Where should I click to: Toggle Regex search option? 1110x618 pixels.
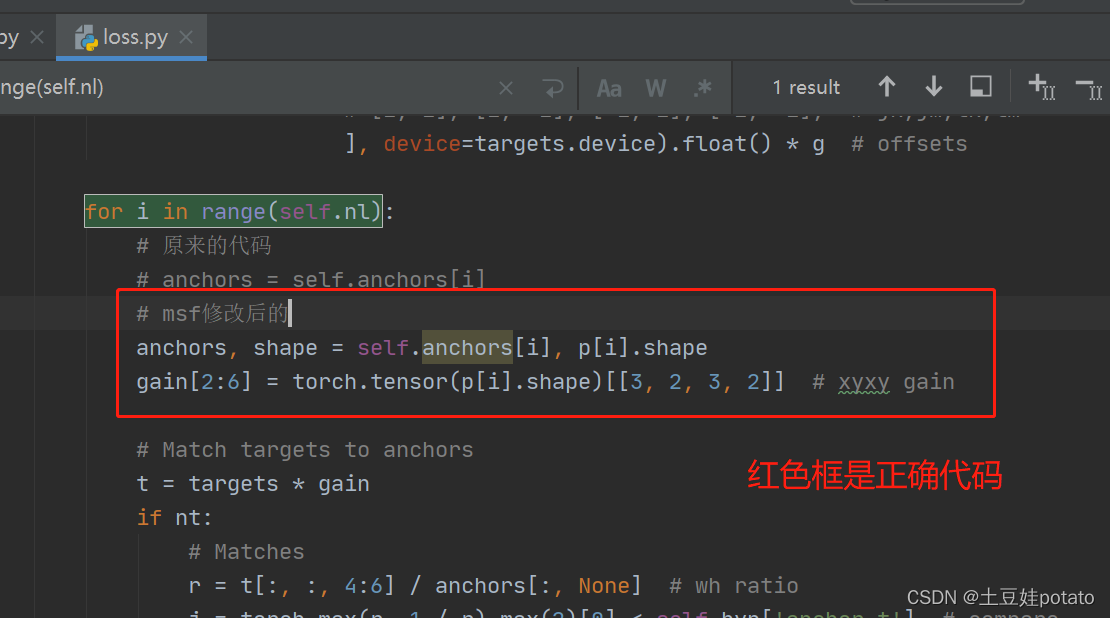coord(702,88)
